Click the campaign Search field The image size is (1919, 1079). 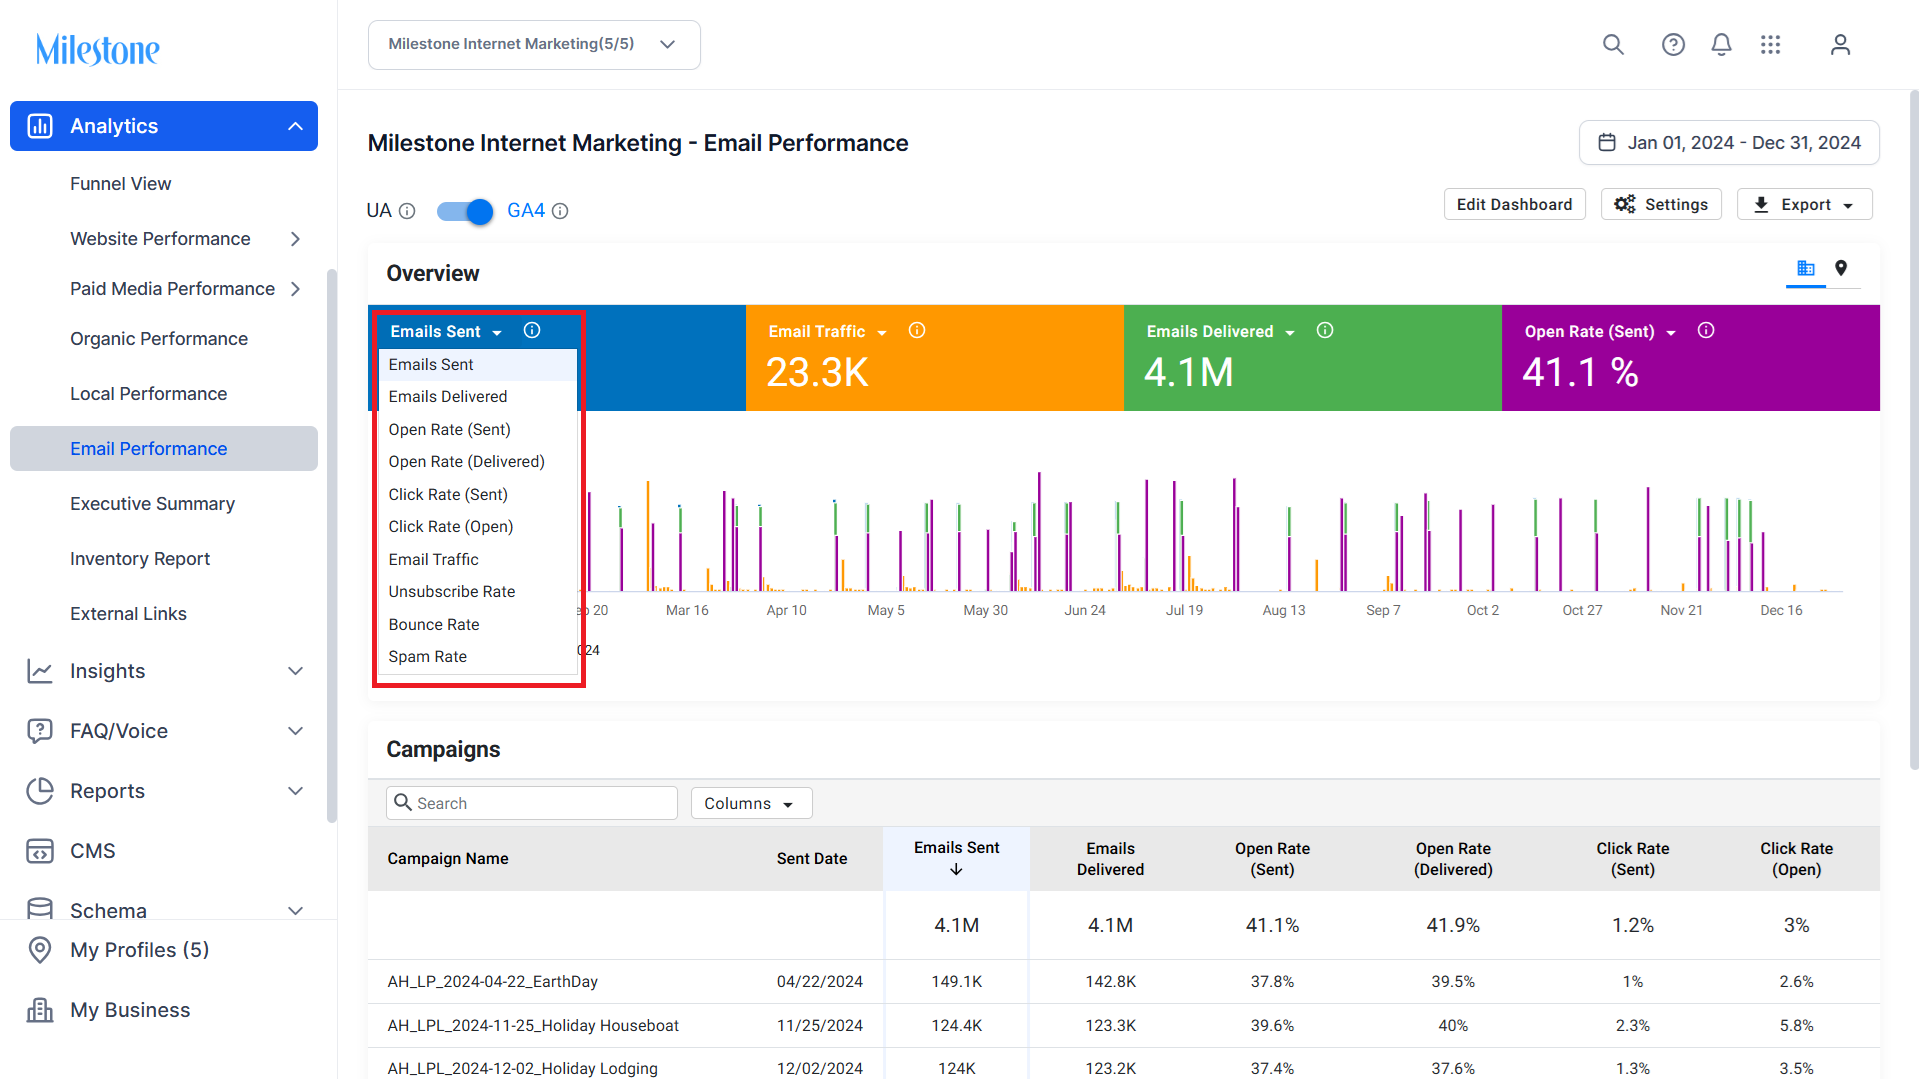click(x=532, y=803)
